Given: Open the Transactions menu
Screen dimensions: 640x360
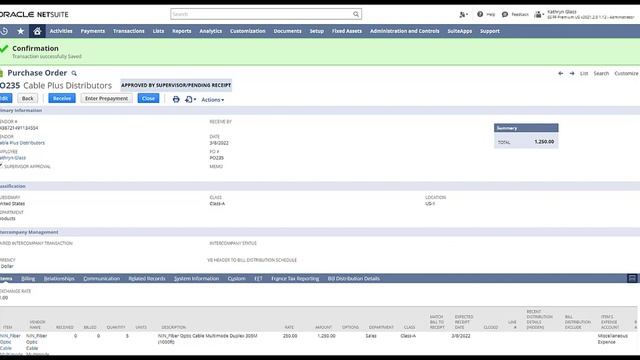Looking at the screenshot, I should coord(129,31).
